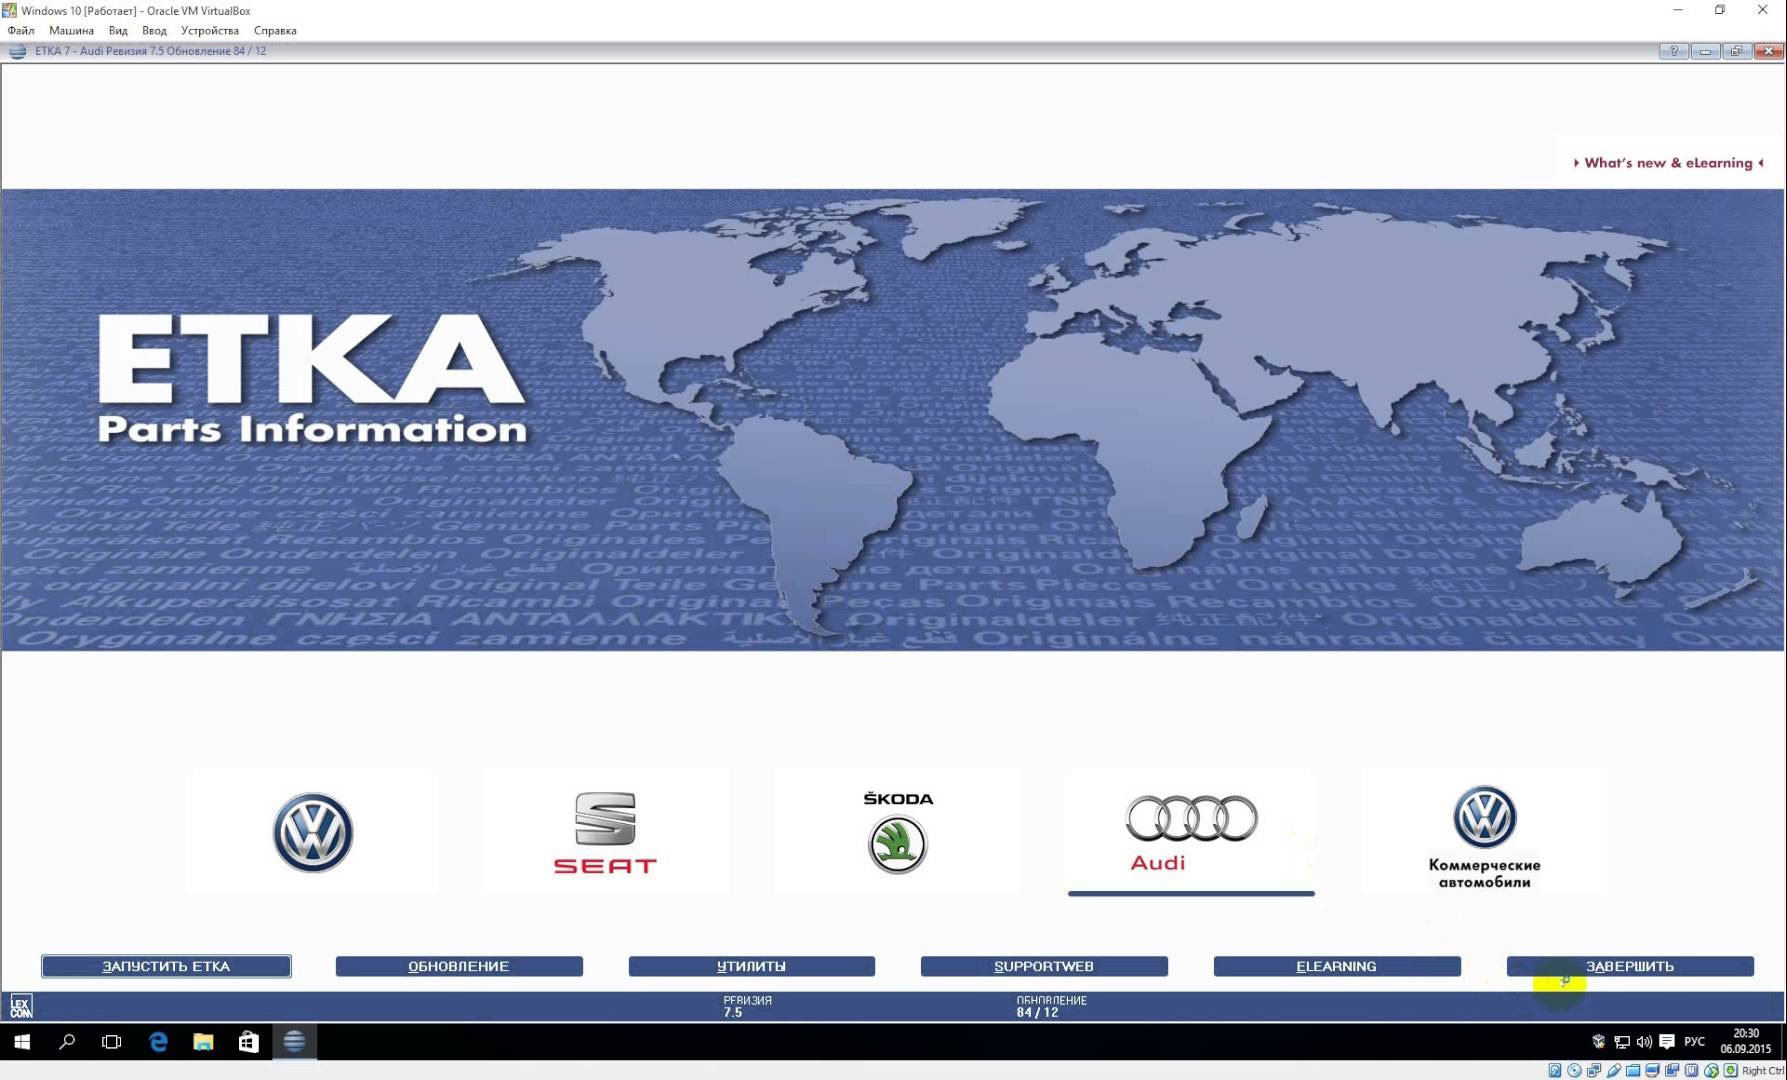1787x1080 pixels.
Task: Click the VirtualBox USB device indicator
Action: tap(1614, 1071)
